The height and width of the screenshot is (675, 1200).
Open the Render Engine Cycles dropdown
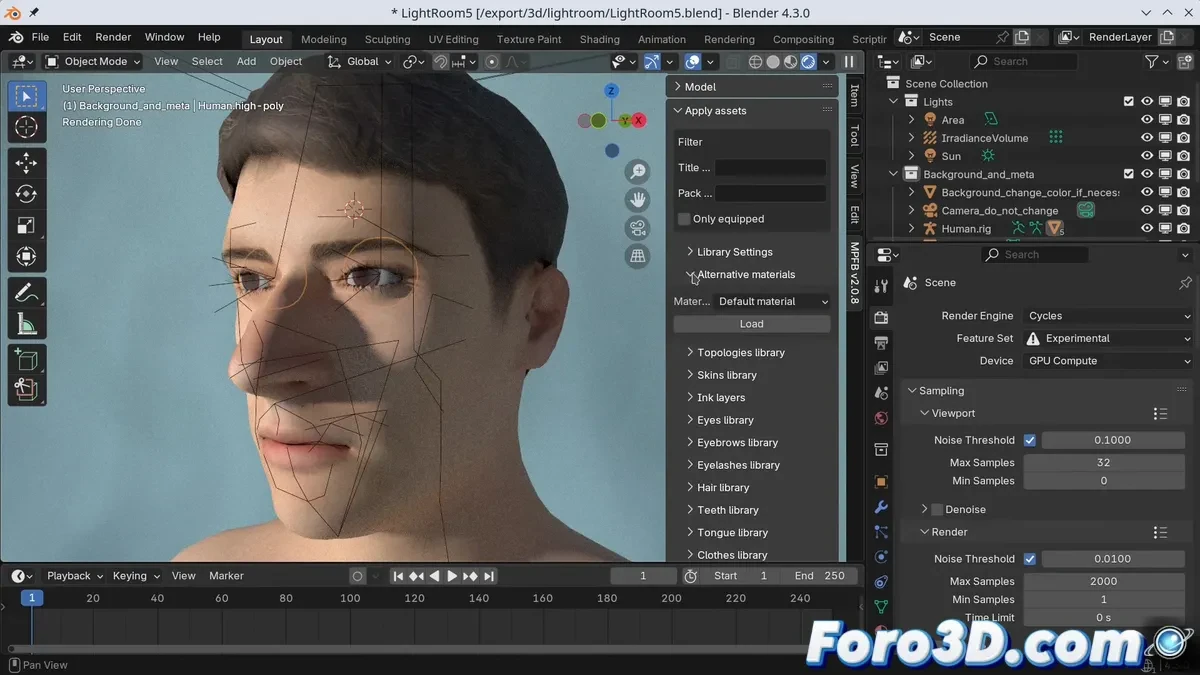coord(1108,316)
